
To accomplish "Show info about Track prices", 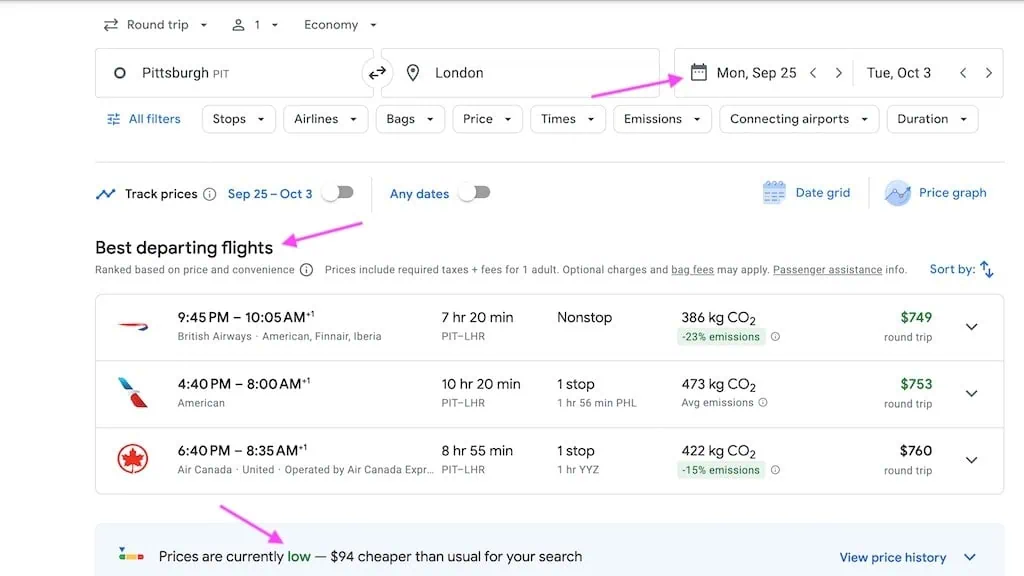I will (x=210, y=195).
